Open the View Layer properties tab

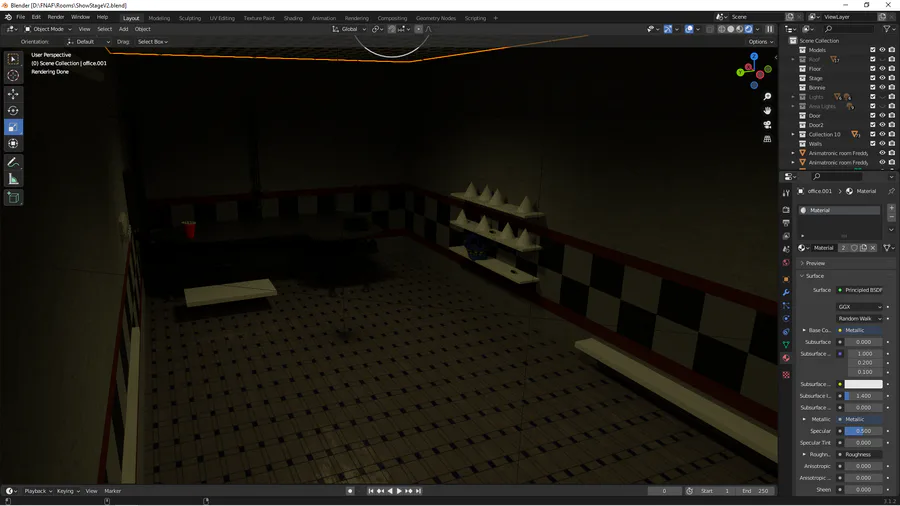(x=786, y=236)
